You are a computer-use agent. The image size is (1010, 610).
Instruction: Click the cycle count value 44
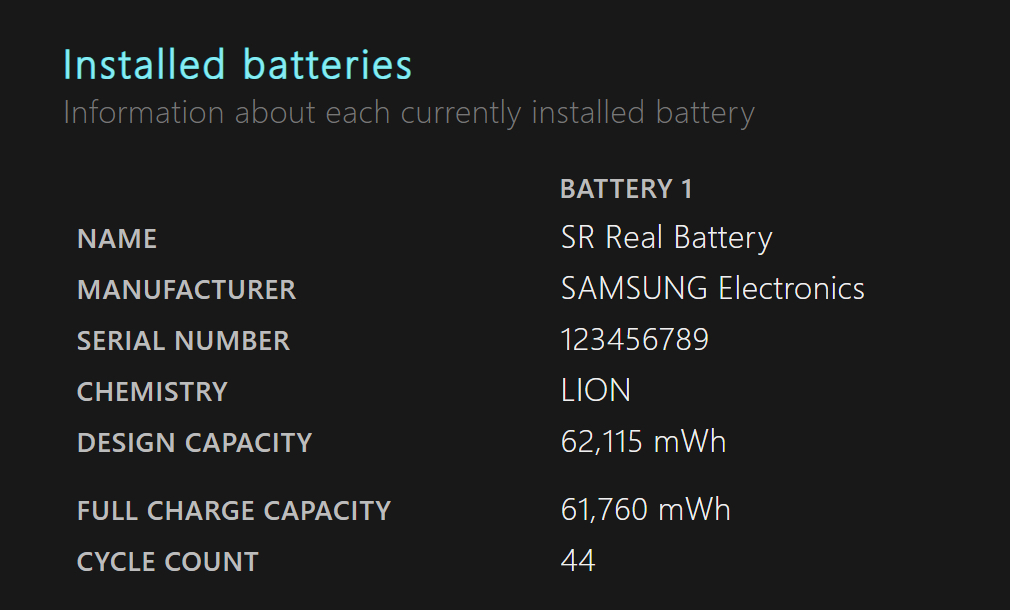[x=578, y=561]
